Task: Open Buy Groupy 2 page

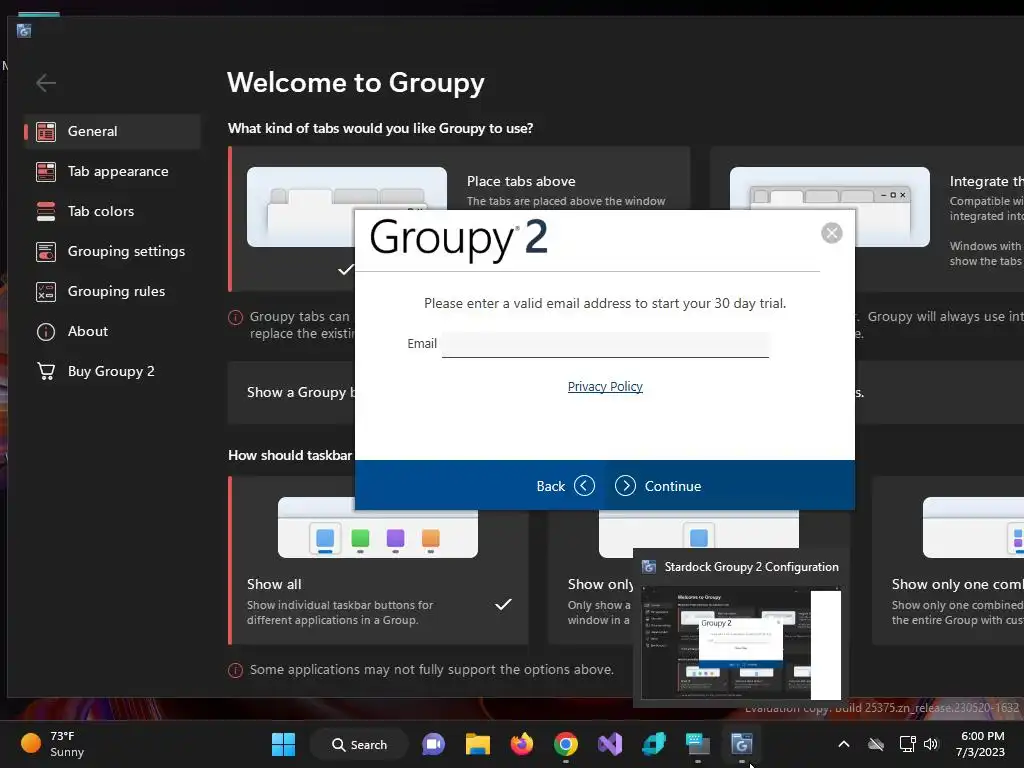Action: 112,371
